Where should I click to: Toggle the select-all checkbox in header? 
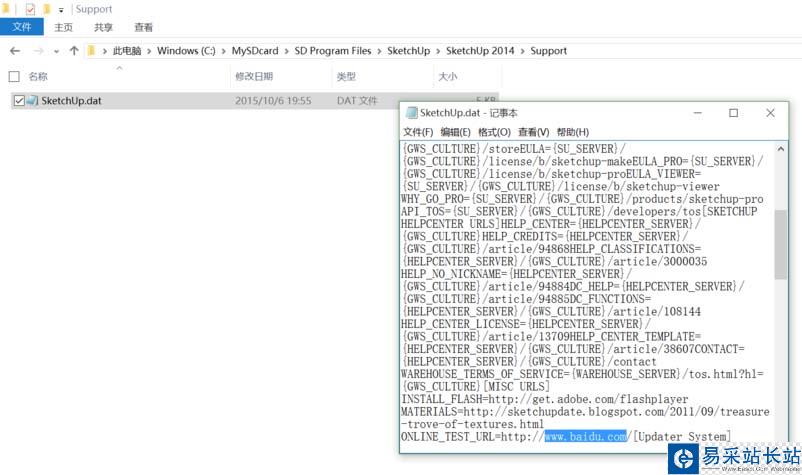(x=14, y=77)
